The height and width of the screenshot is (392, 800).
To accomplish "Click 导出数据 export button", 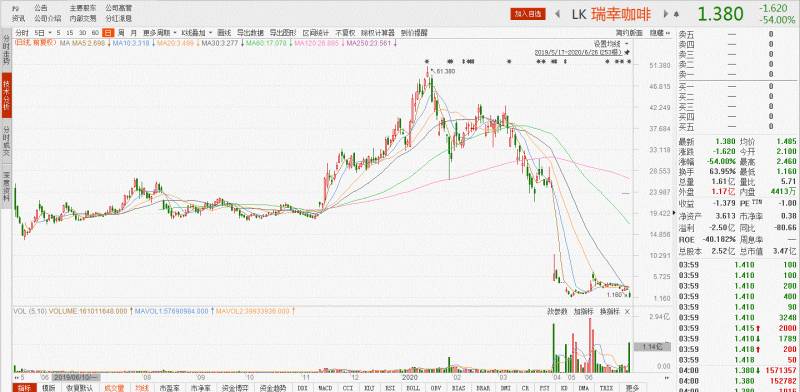I will point(251,33).
